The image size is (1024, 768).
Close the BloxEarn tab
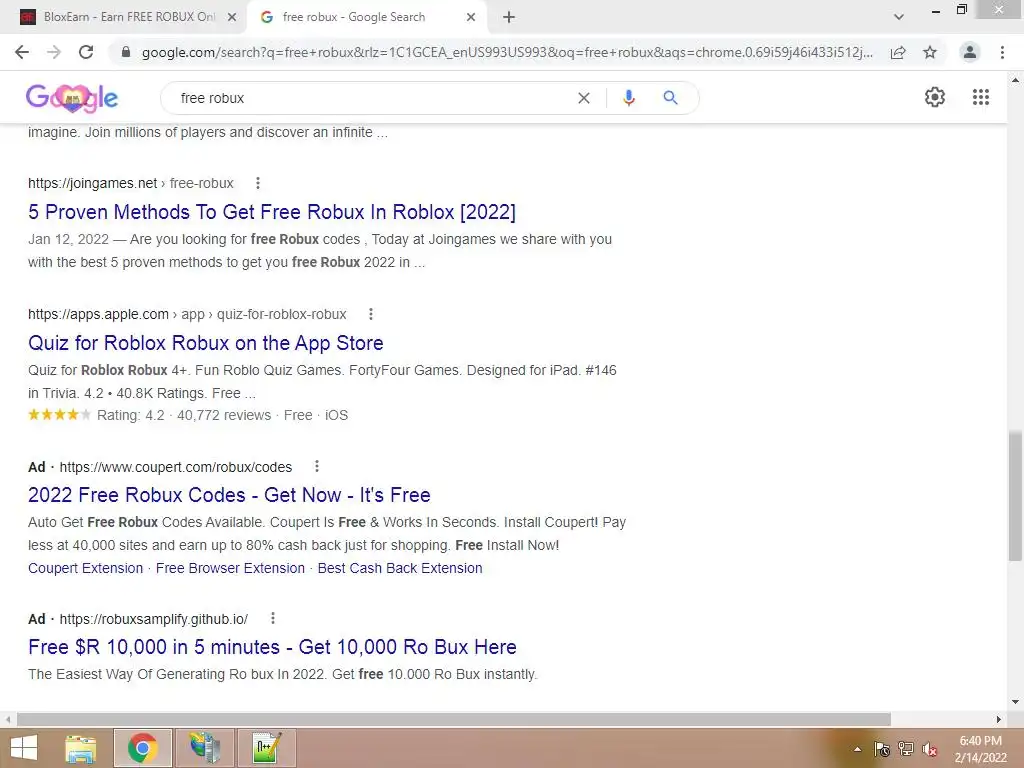coord(232,17)
